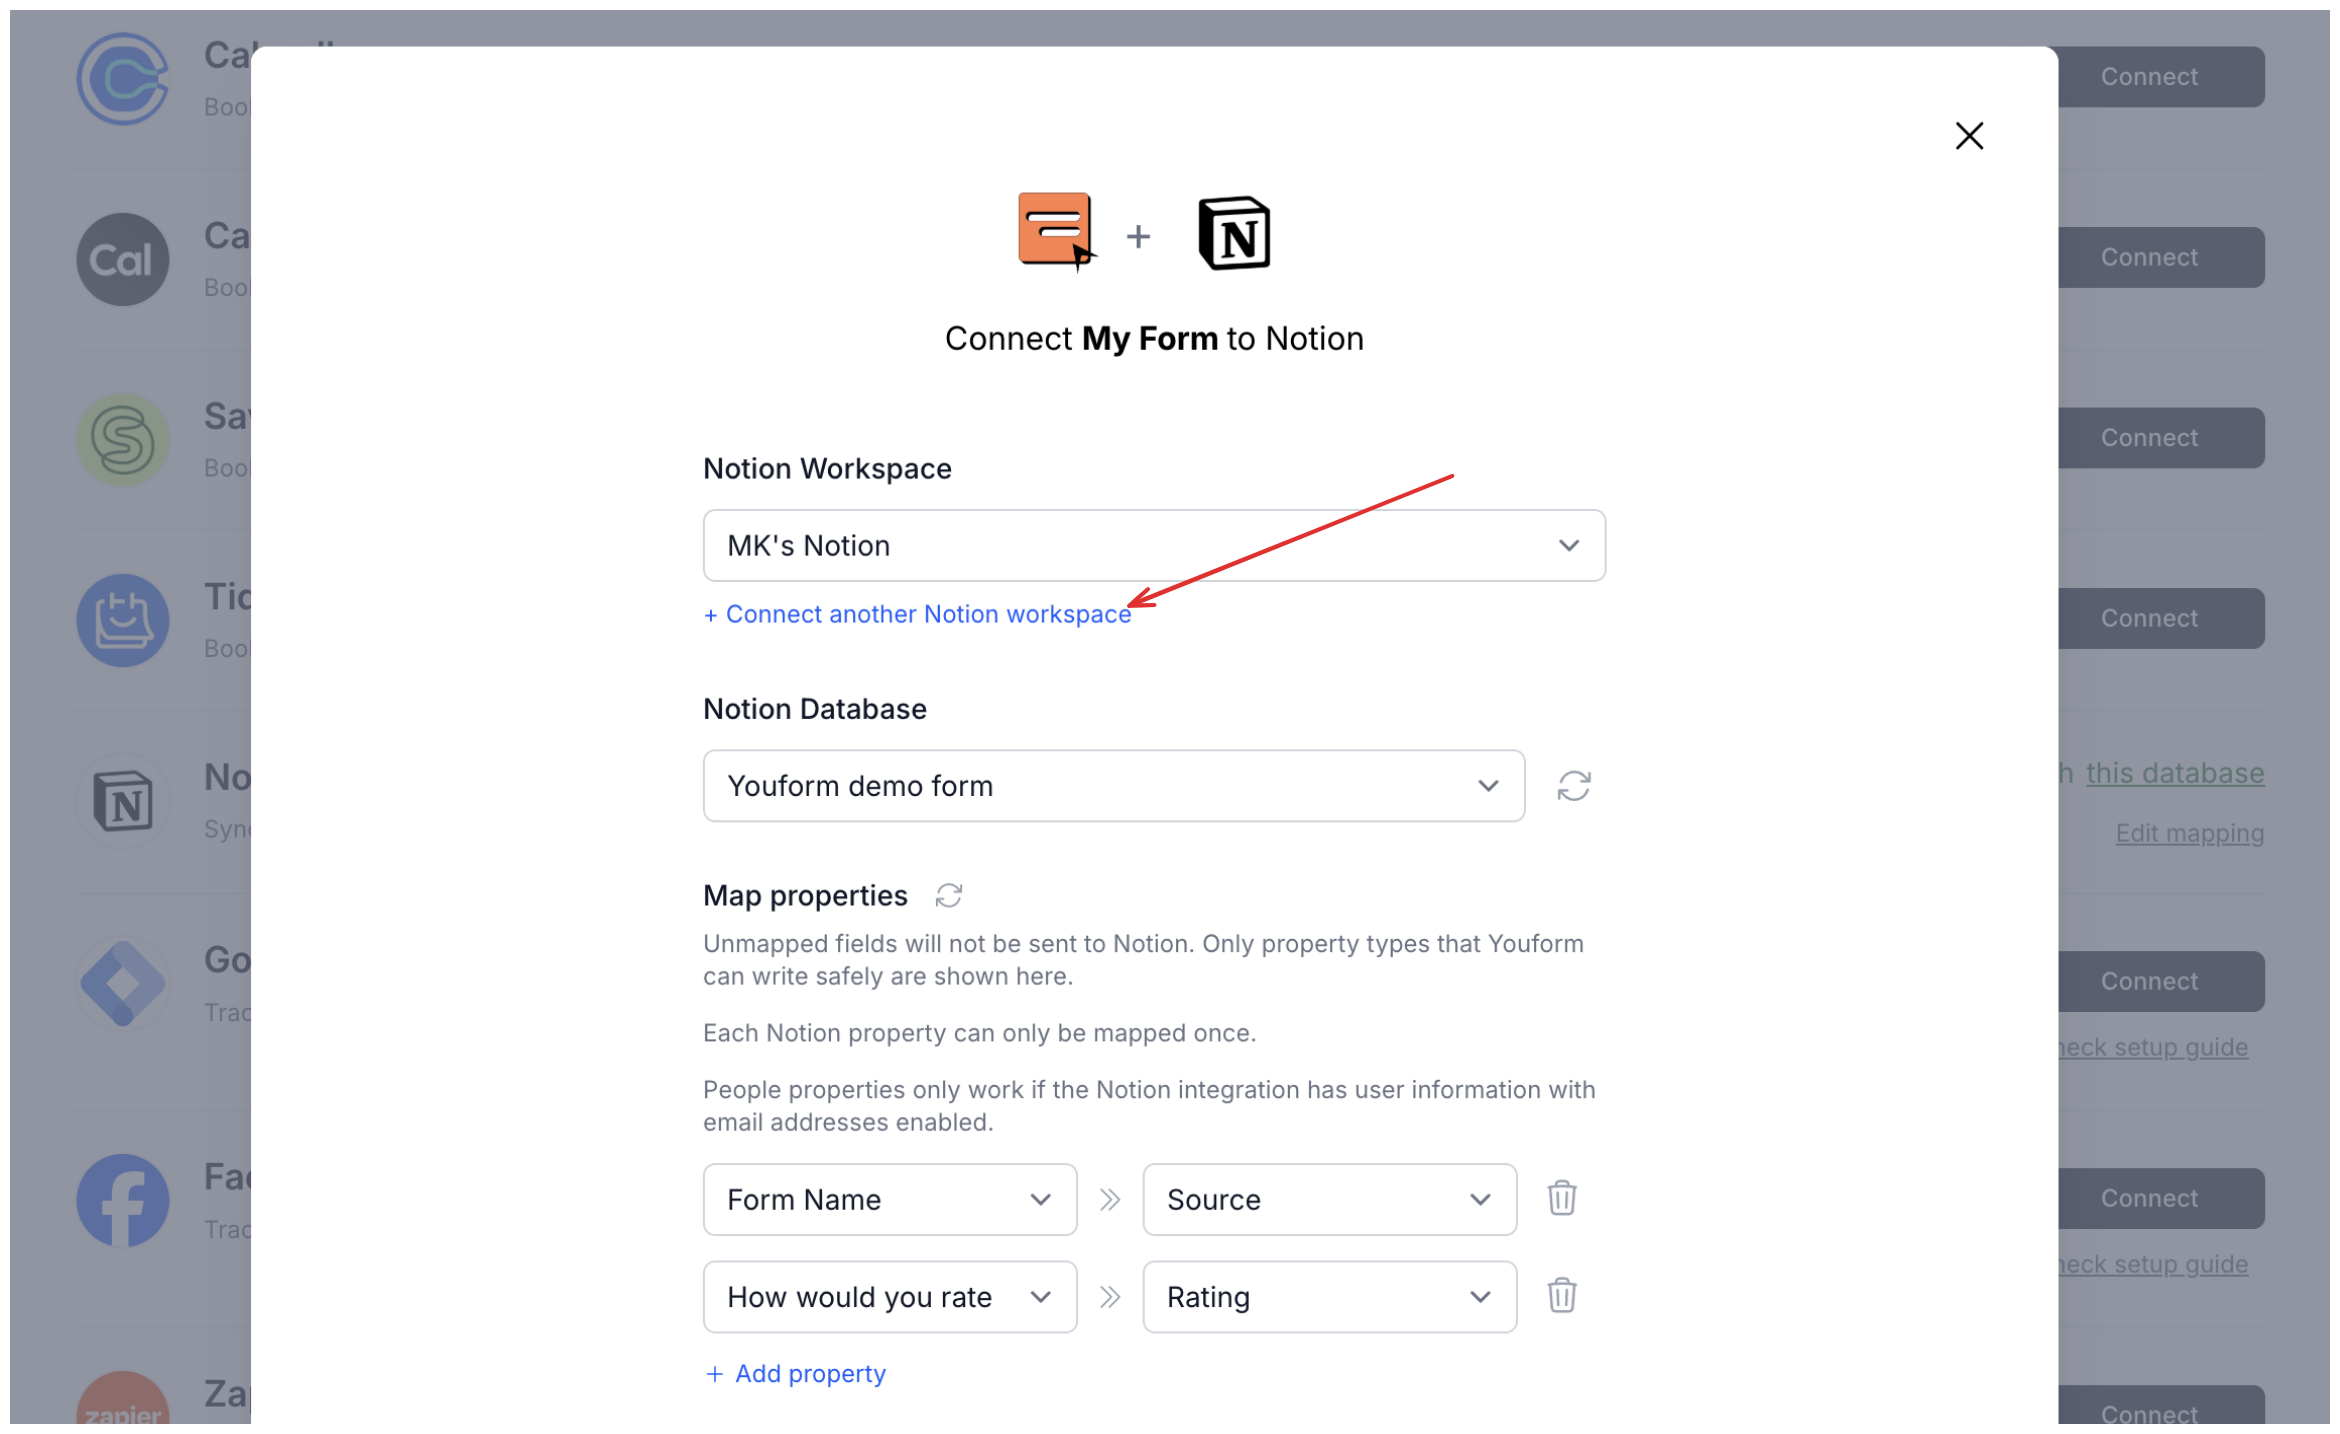Close the Connect to Notion dialog
Image resolution: width=2340 pixels, height=1434 pixels.
(1968, 136)
